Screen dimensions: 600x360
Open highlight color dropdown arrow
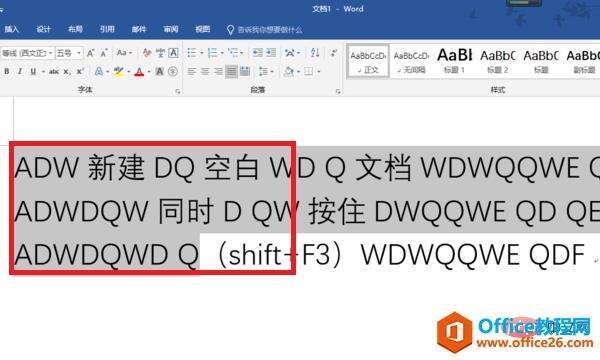[128, 72]
